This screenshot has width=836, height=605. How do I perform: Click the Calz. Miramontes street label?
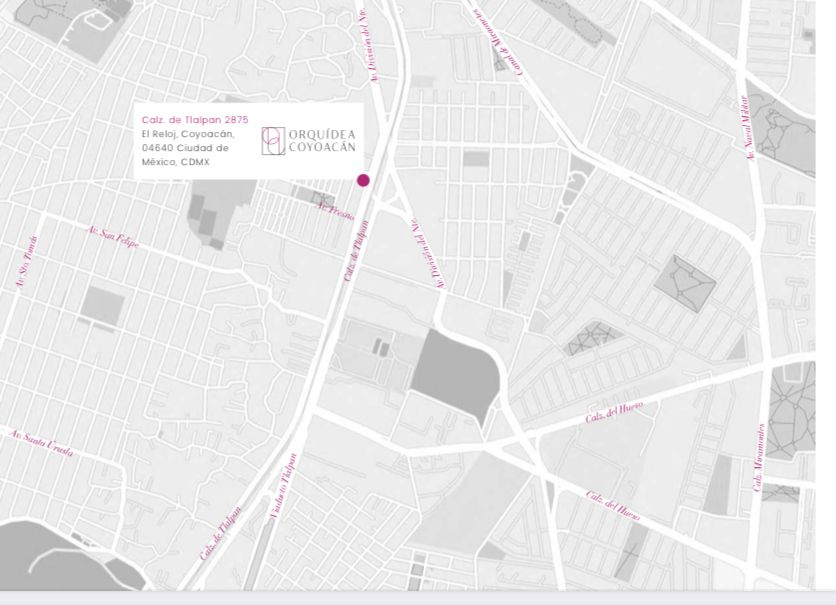tap(758, 456)
